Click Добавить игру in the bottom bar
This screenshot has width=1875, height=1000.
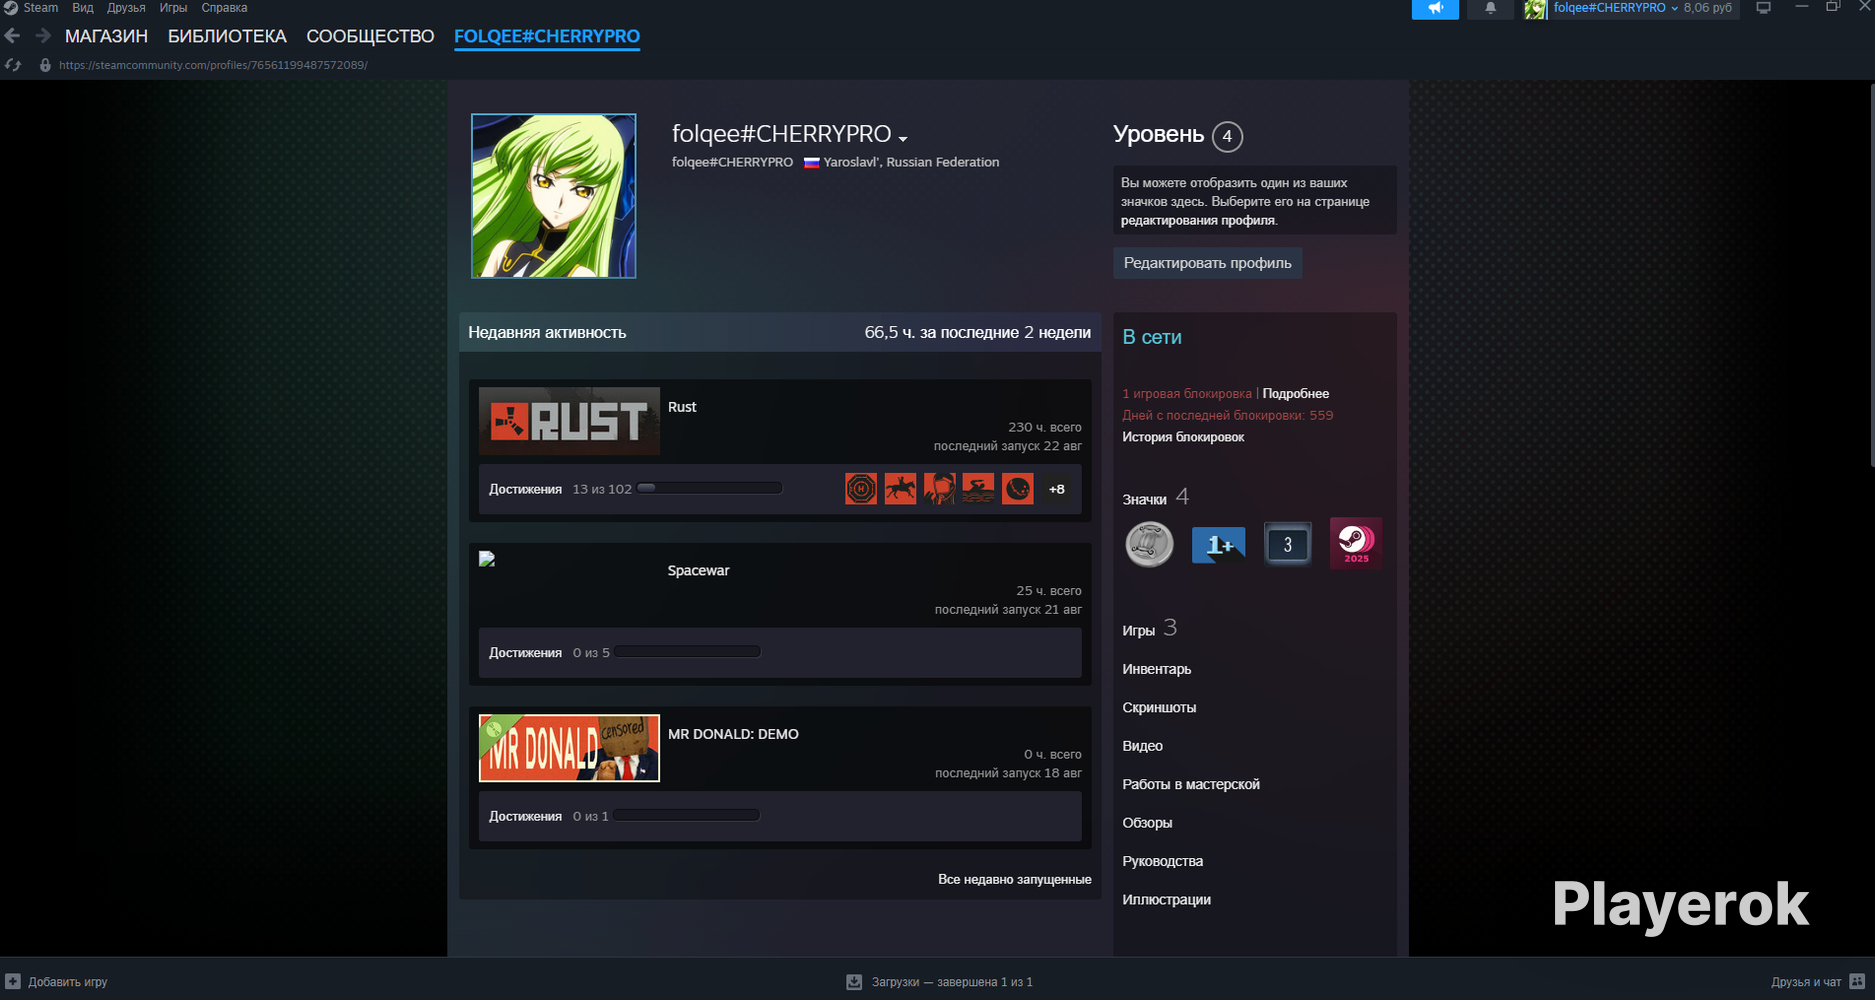point(68,982)
